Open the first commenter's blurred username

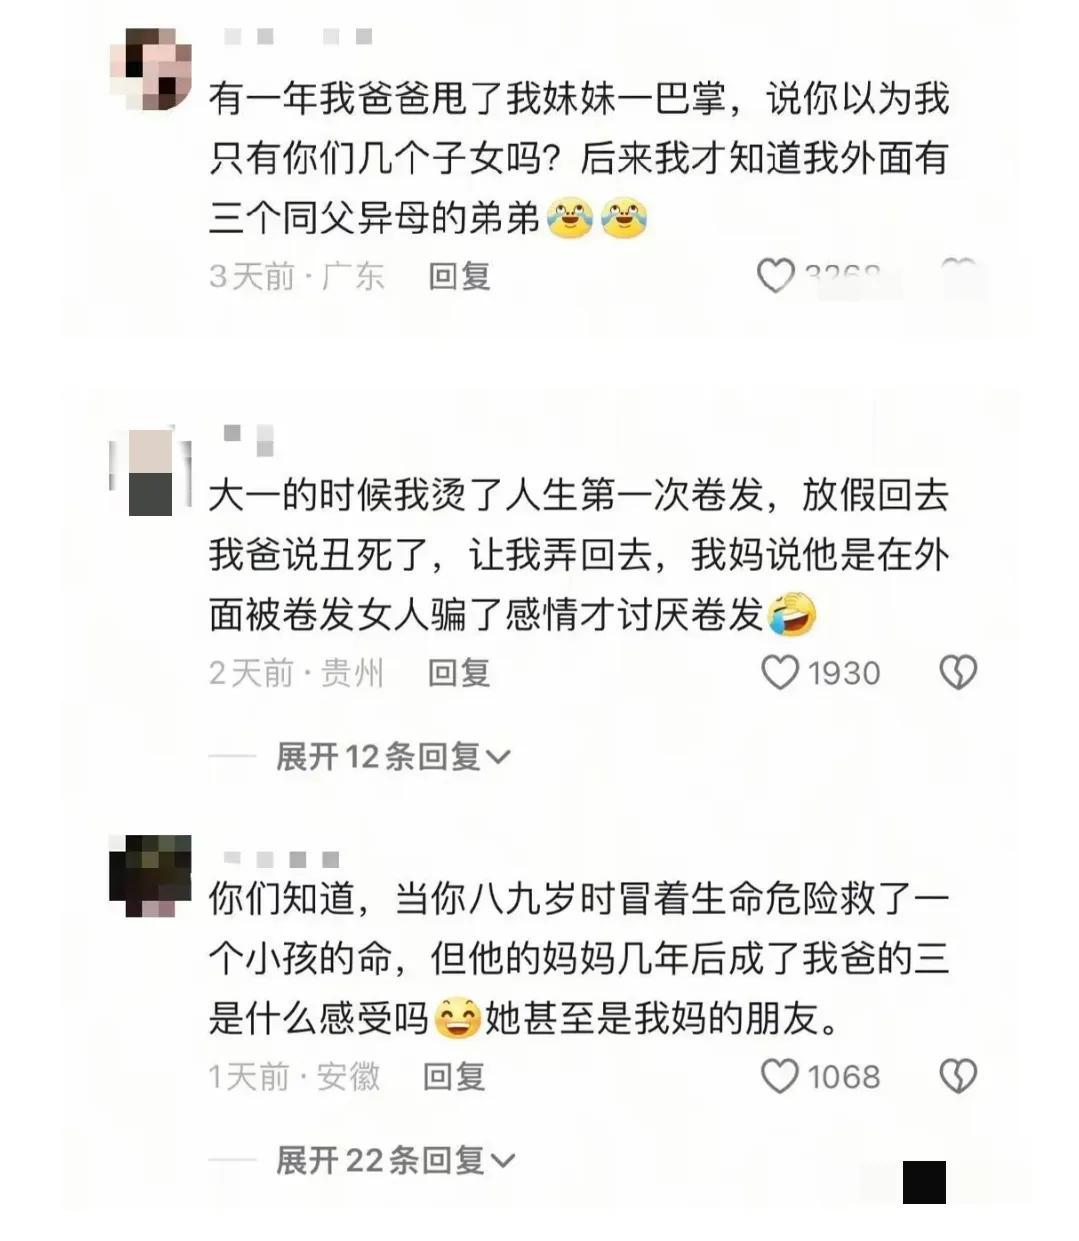tap(298, 37)
